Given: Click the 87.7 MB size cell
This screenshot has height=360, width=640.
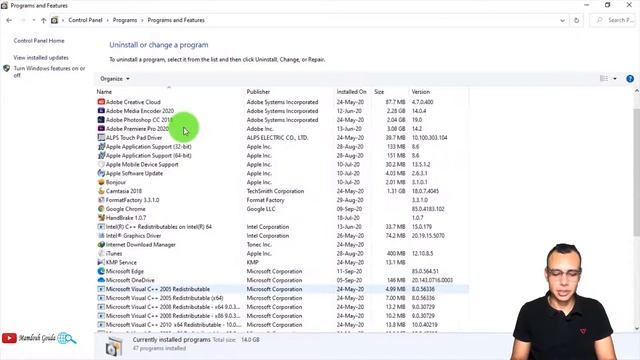Looking at the screenshot, I should pos(395,102).
